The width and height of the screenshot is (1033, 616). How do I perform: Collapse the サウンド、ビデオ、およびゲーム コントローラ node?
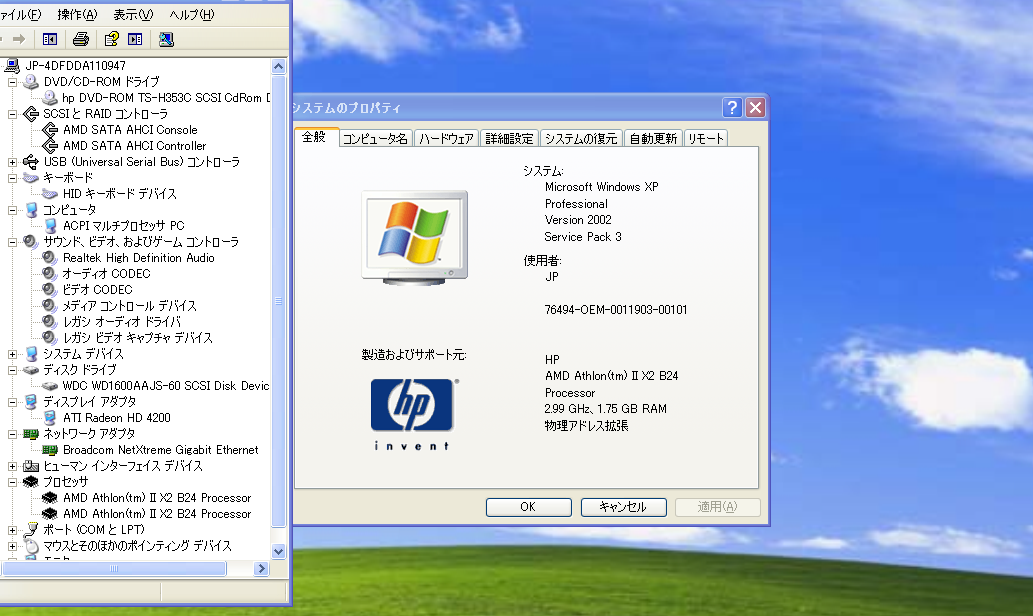(x=13, y=242)
